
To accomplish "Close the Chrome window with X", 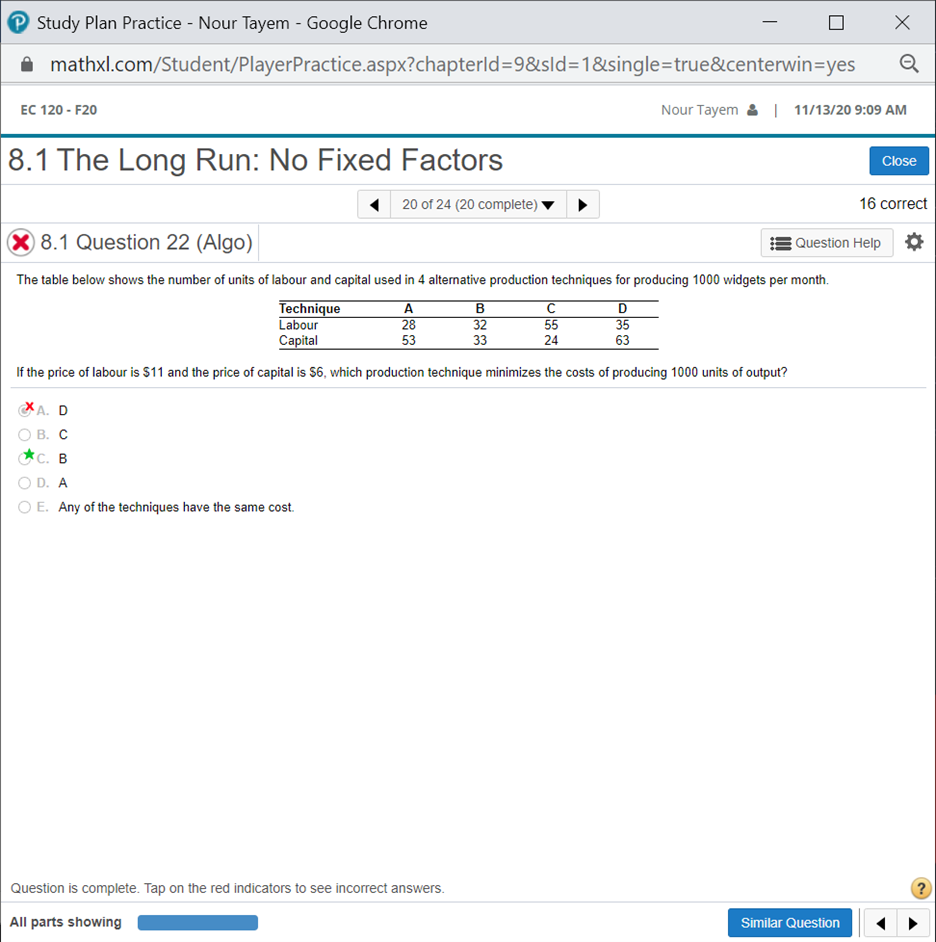I will click(902, 23).
